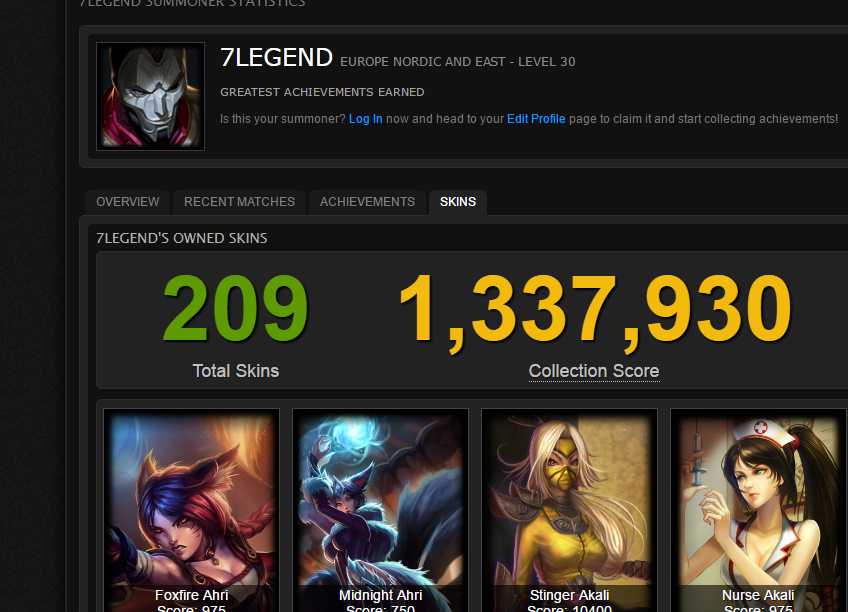848x612 pixels.
Task: Click the Total Skins label
Action: pyautogui.click(x=236, y=371)
